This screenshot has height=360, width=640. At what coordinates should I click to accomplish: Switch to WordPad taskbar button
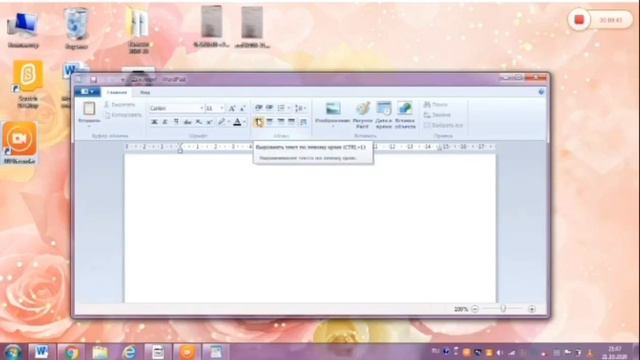(x=216, y=352)
